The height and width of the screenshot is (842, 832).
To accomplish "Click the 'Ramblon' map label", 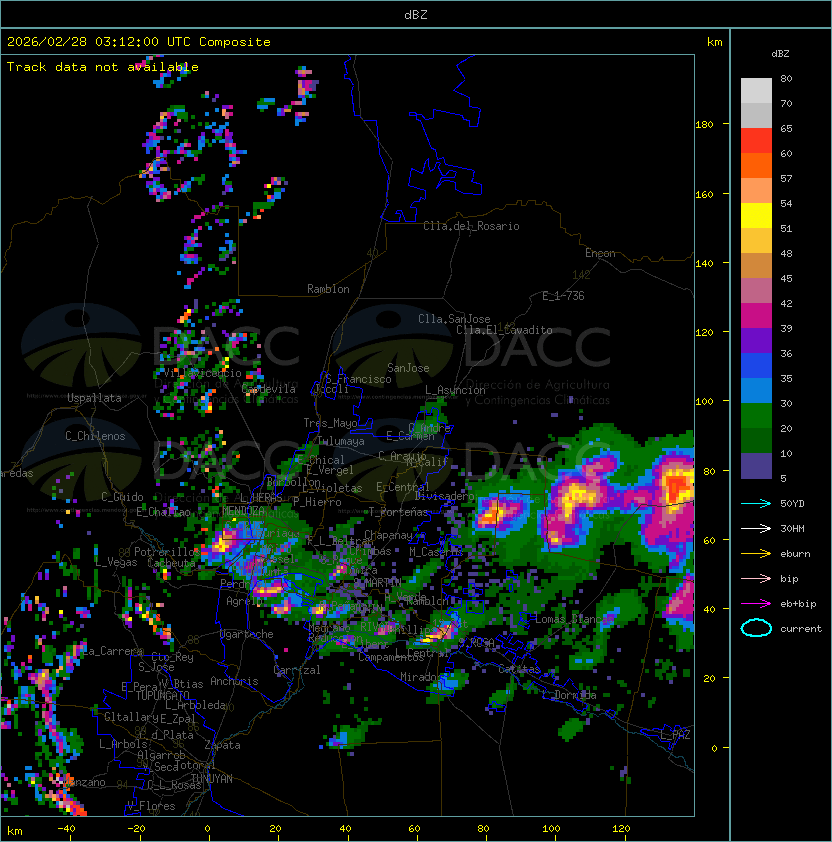I will click(328, 289).
